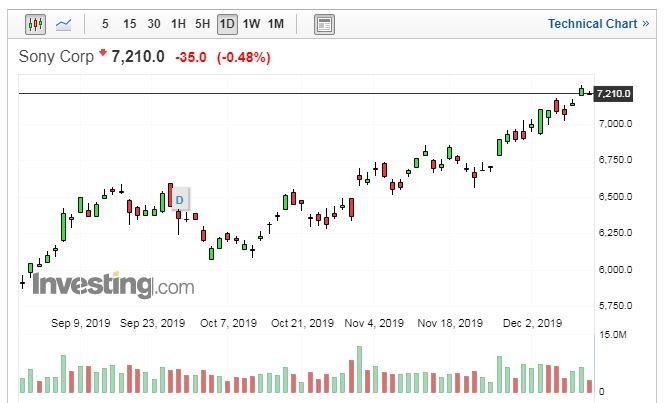664x403 pixels.
Task: Click the Sep 9, 2019 date label
Action: [80, 323]
